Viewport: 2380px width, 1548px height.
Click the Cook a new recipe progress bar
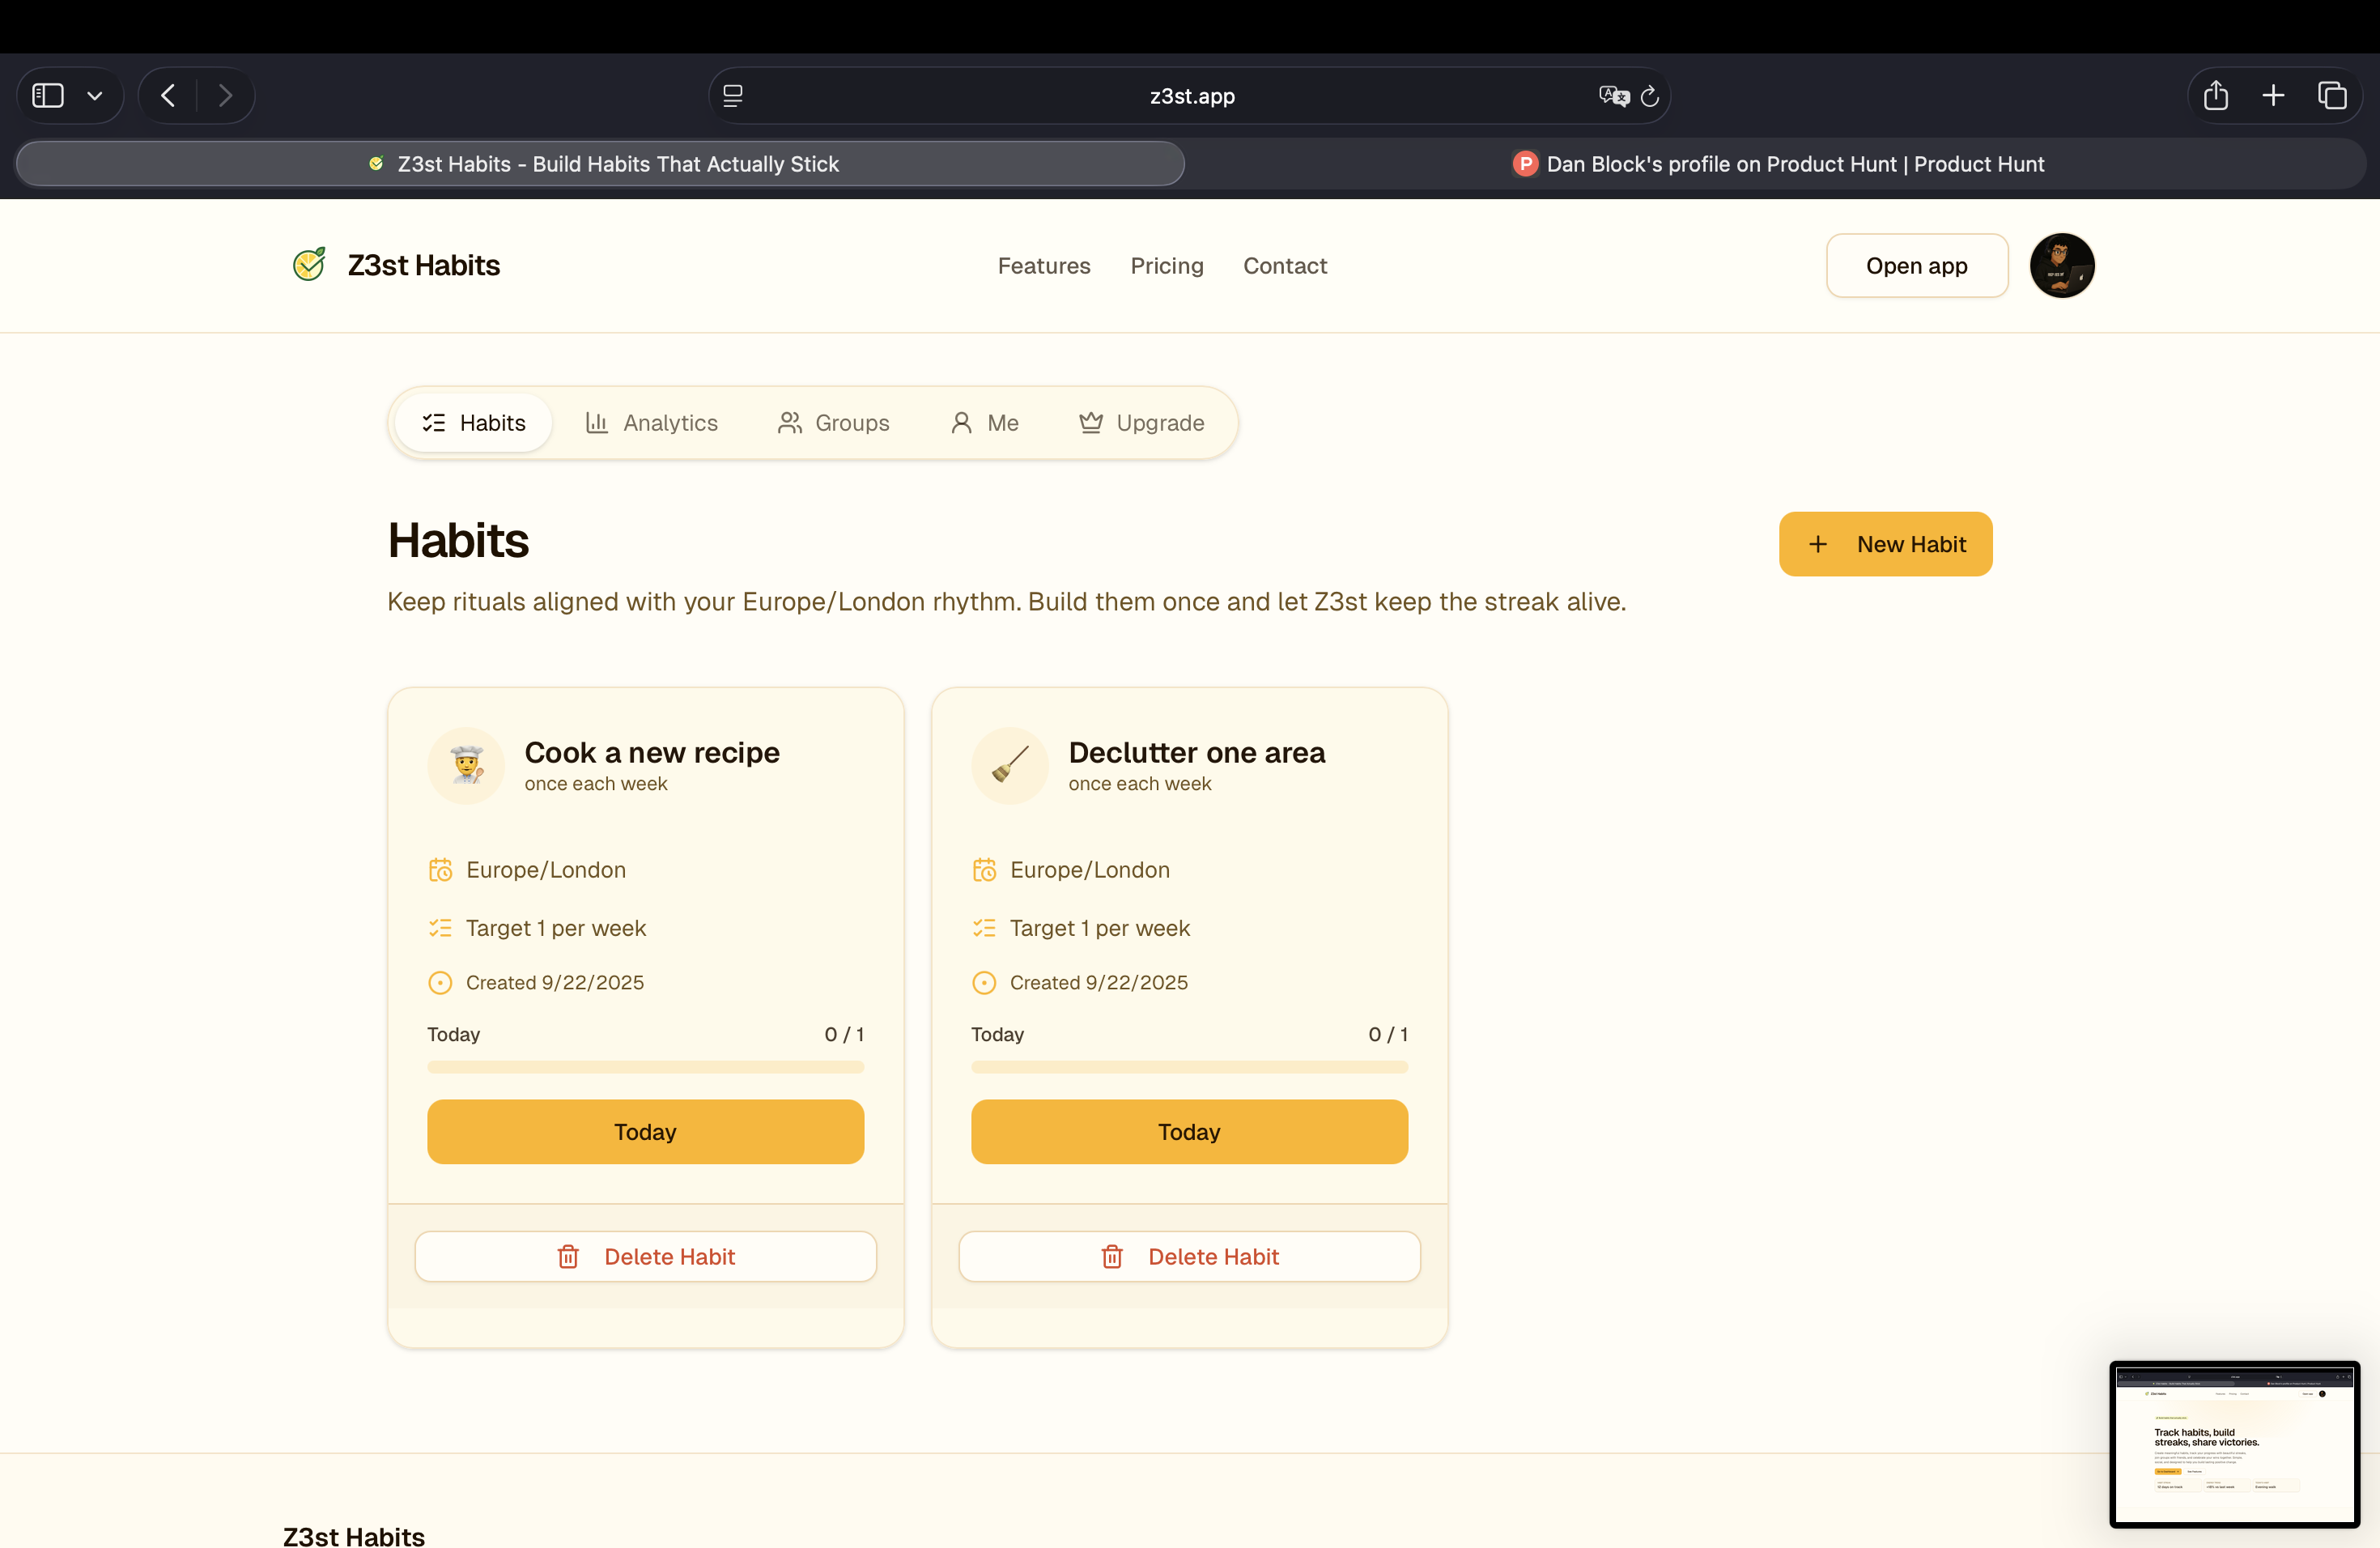coord(645,1067)
